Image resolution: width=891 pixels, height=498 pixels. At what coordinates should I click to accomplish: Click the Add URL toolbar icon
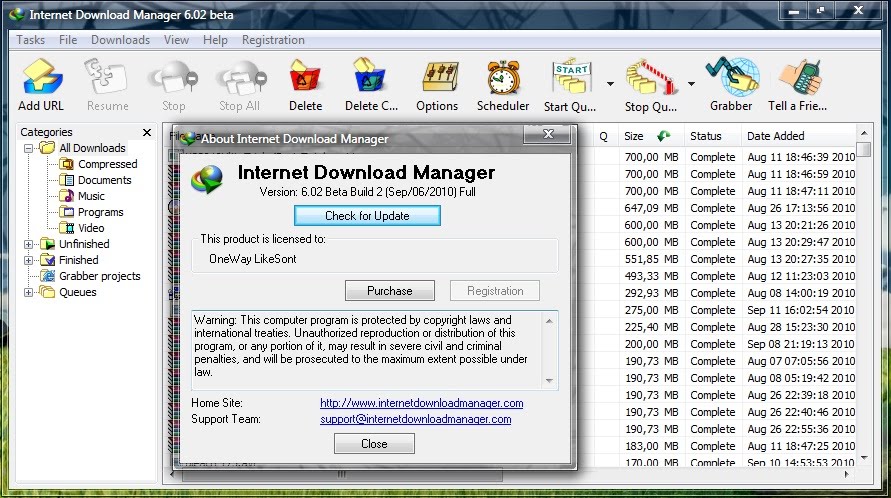41,85
